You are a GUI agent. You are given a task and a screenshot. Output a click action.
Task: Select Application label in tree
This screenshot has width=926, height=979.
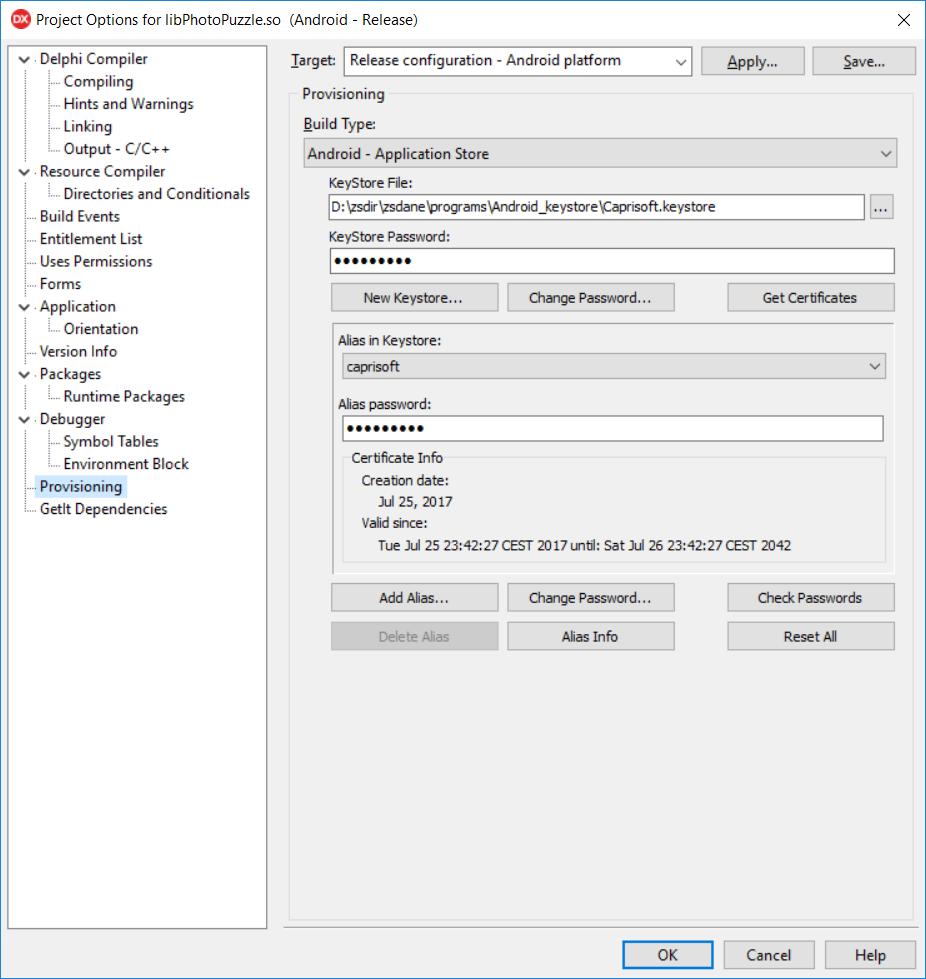pos(77,306)
